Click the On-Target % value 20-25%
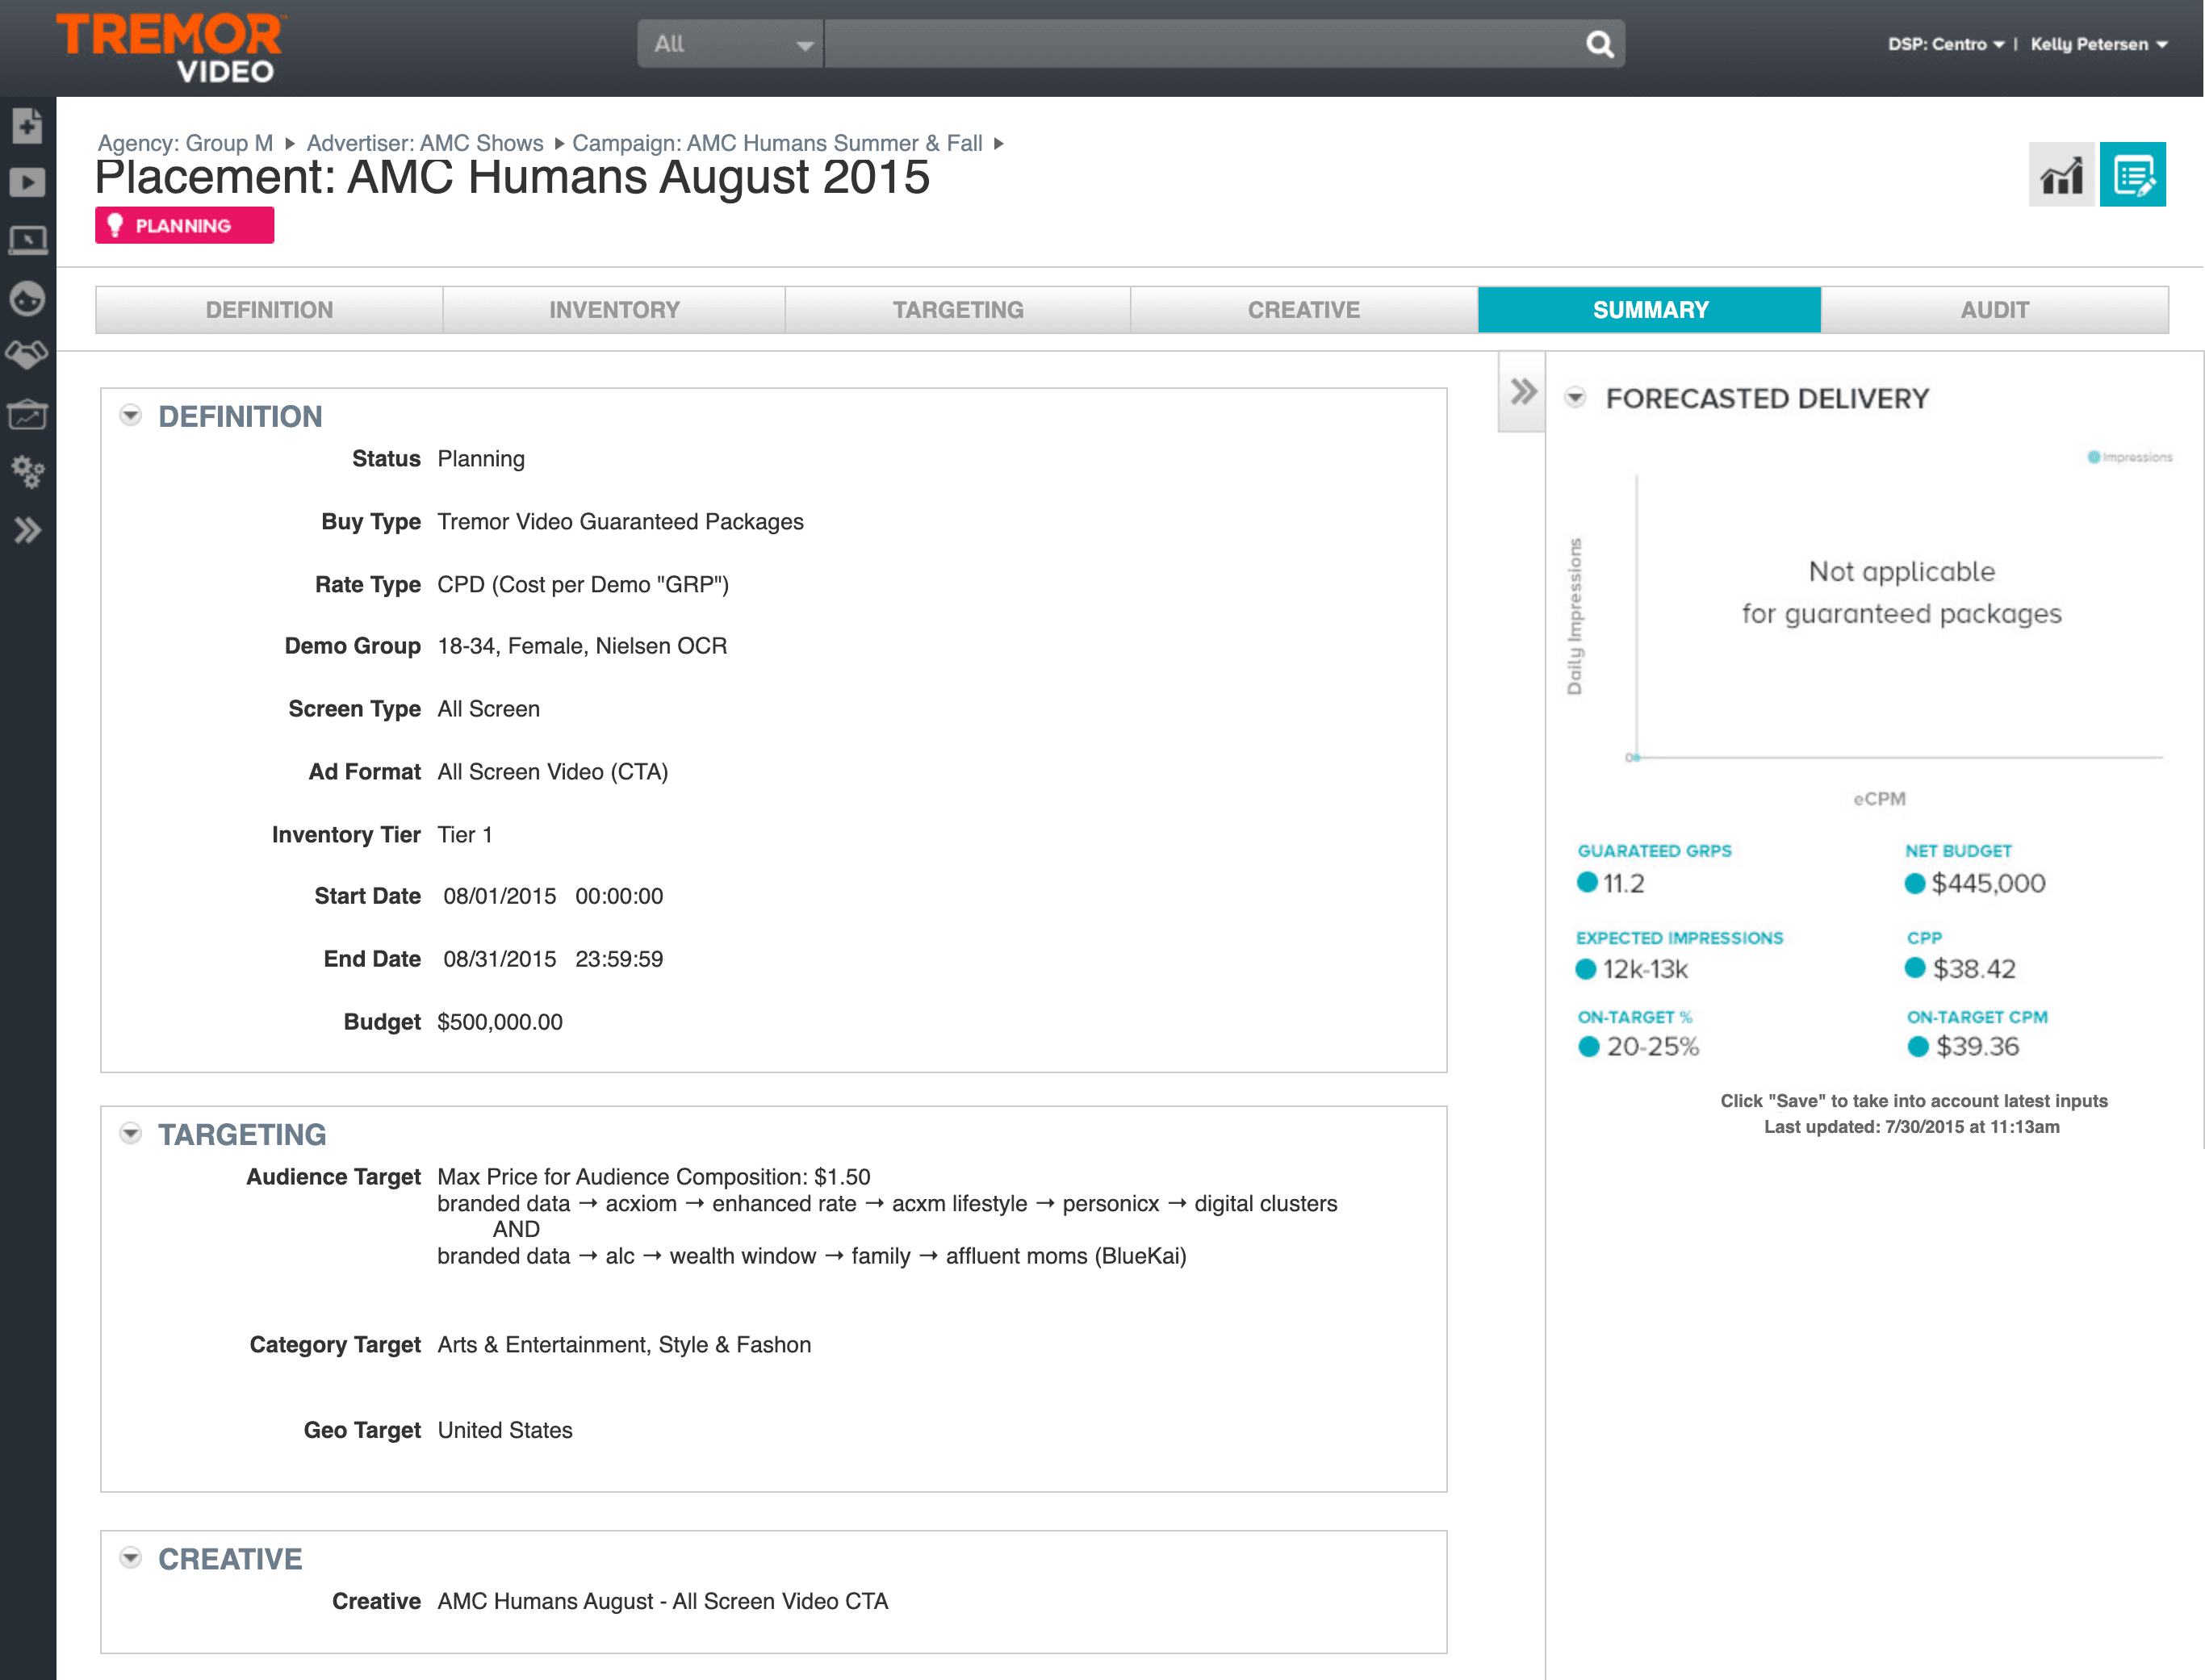2205x1680 pixels. point(1652,1047)
